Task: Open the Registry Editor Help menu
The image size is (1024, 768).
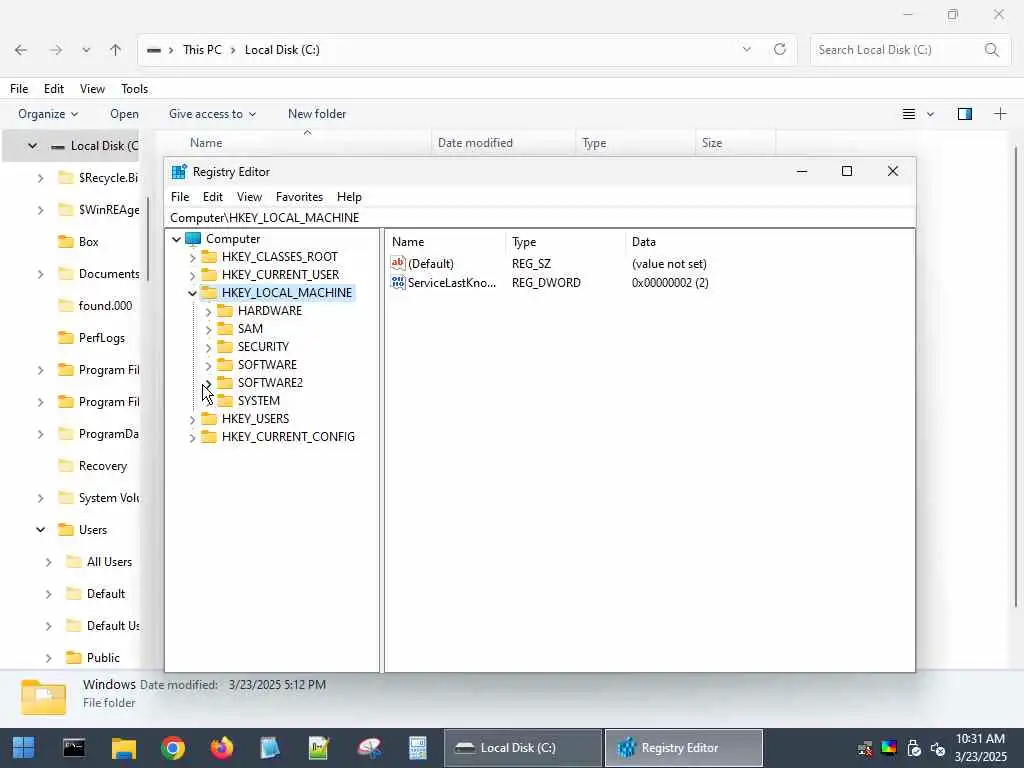Action: coord(349,197)
